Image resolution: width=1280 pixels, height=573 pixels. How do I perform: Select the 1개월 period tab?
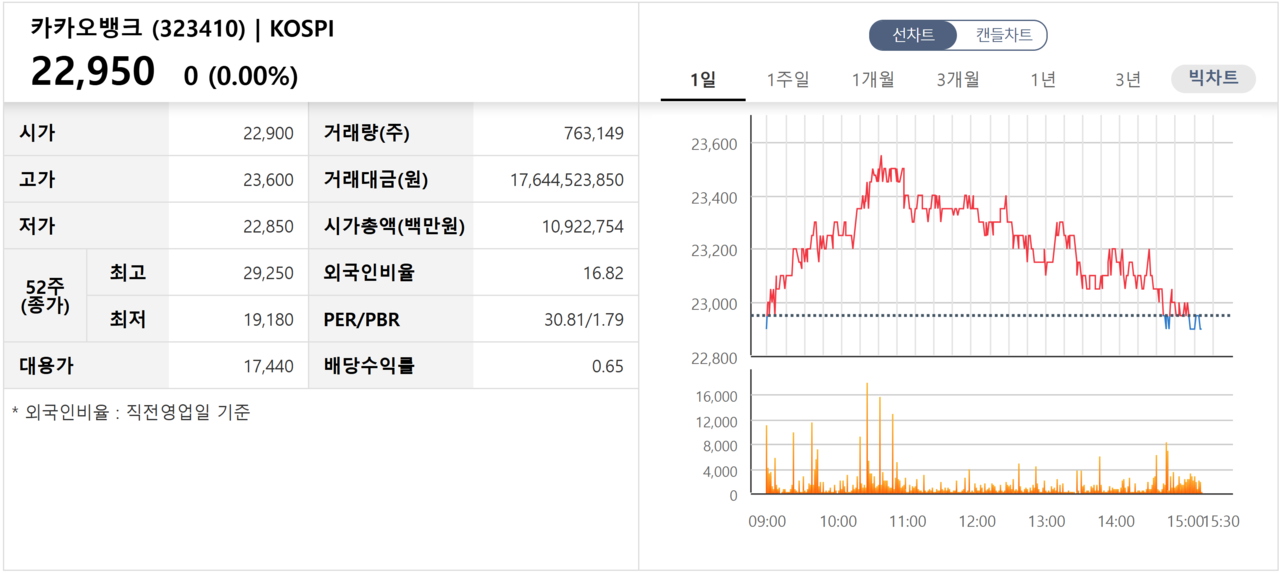(x=873, y=80)
